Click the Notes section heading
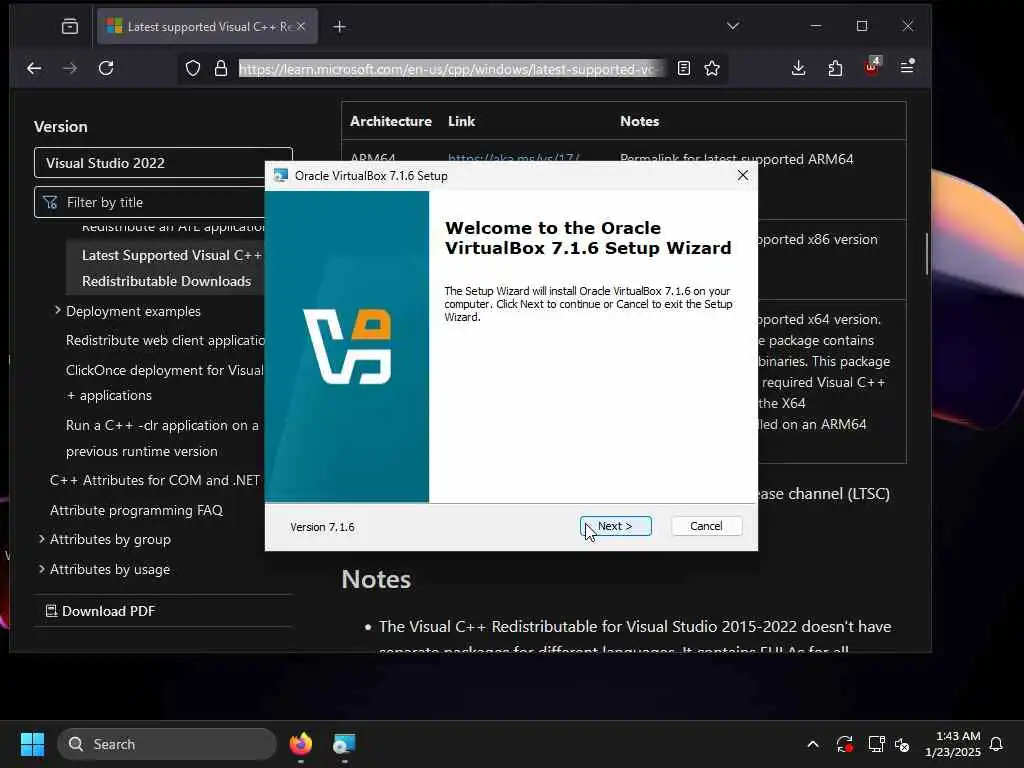The height and width of the screenshot is (768, 1024). [x=376, y=579]
